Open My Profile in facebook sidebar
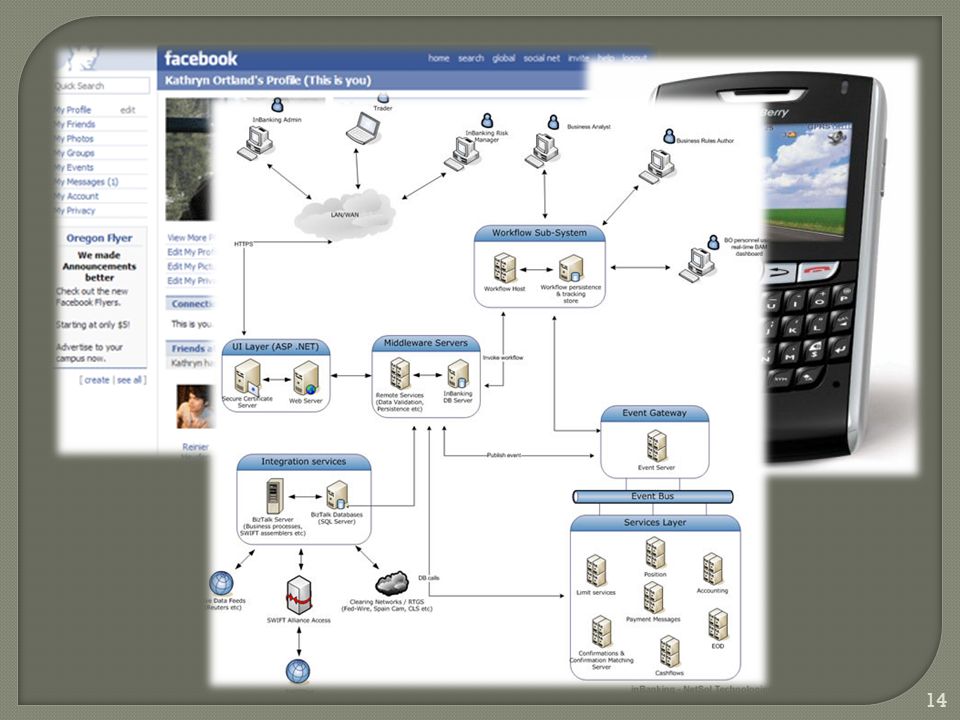Screen dimensions: 960x720 tap(73, 110)
